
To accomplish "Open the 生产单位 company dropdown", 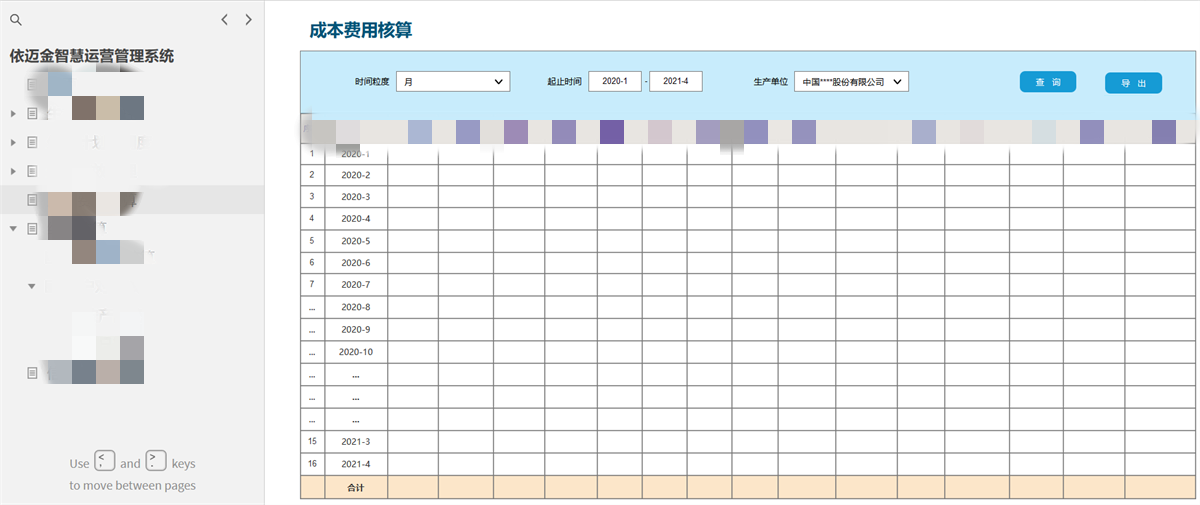I will pos(851,82).
